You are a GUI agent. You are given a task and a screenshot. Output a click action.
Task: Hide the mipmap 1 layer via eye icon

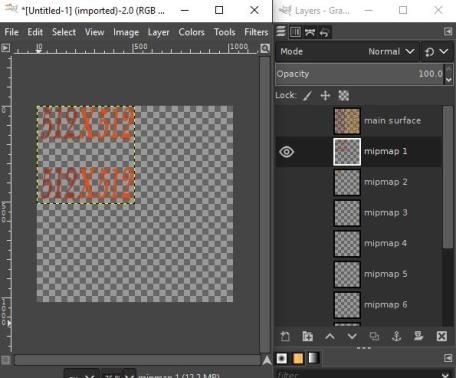pyautogui.click(x=286, y=152)
